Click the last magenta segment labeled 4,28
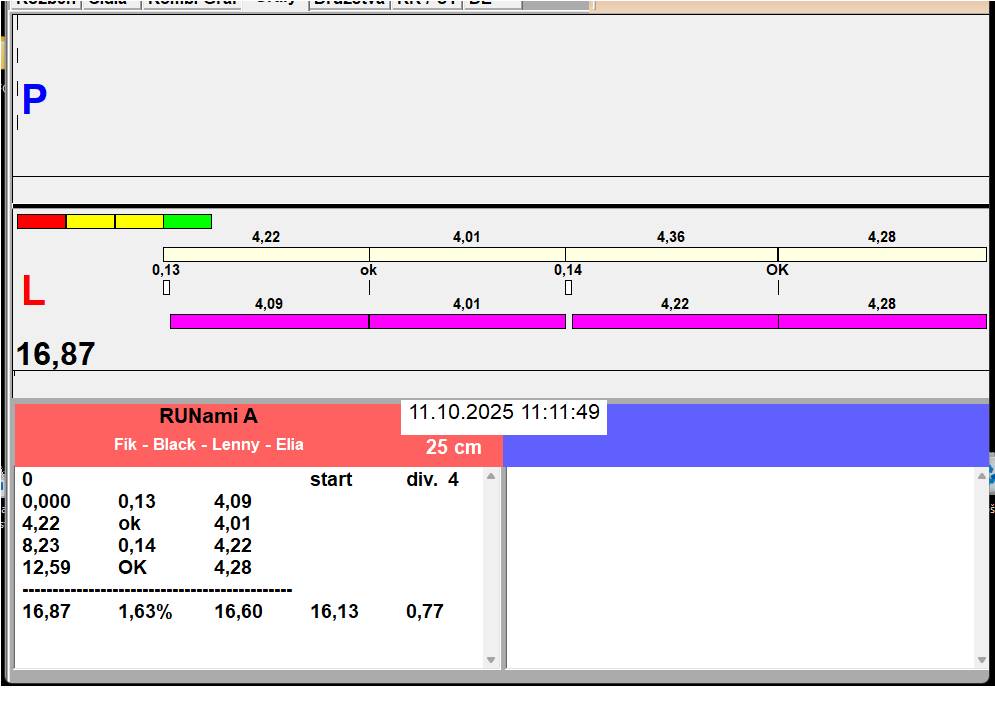 (x=882, y=321)
